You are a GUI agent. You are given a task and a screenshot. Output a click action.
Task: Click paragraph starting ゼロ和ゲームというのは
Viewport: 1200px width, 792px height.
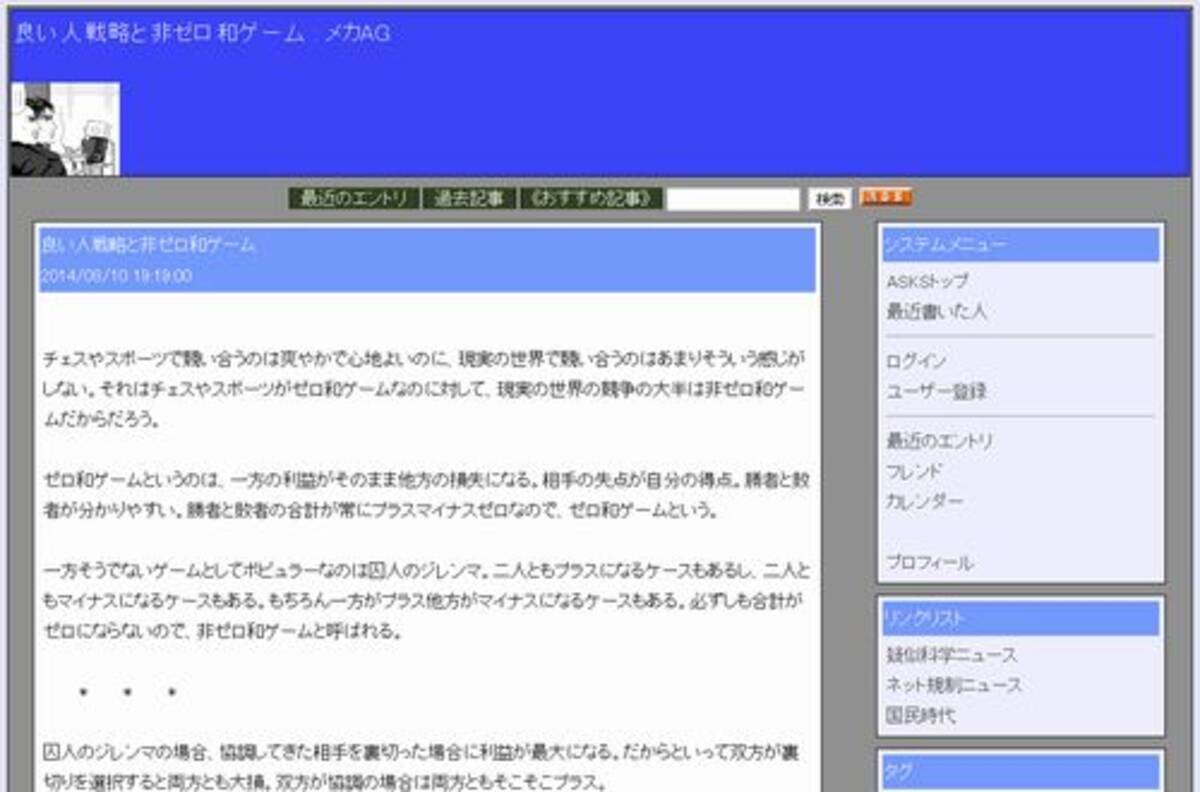(425, 494)
